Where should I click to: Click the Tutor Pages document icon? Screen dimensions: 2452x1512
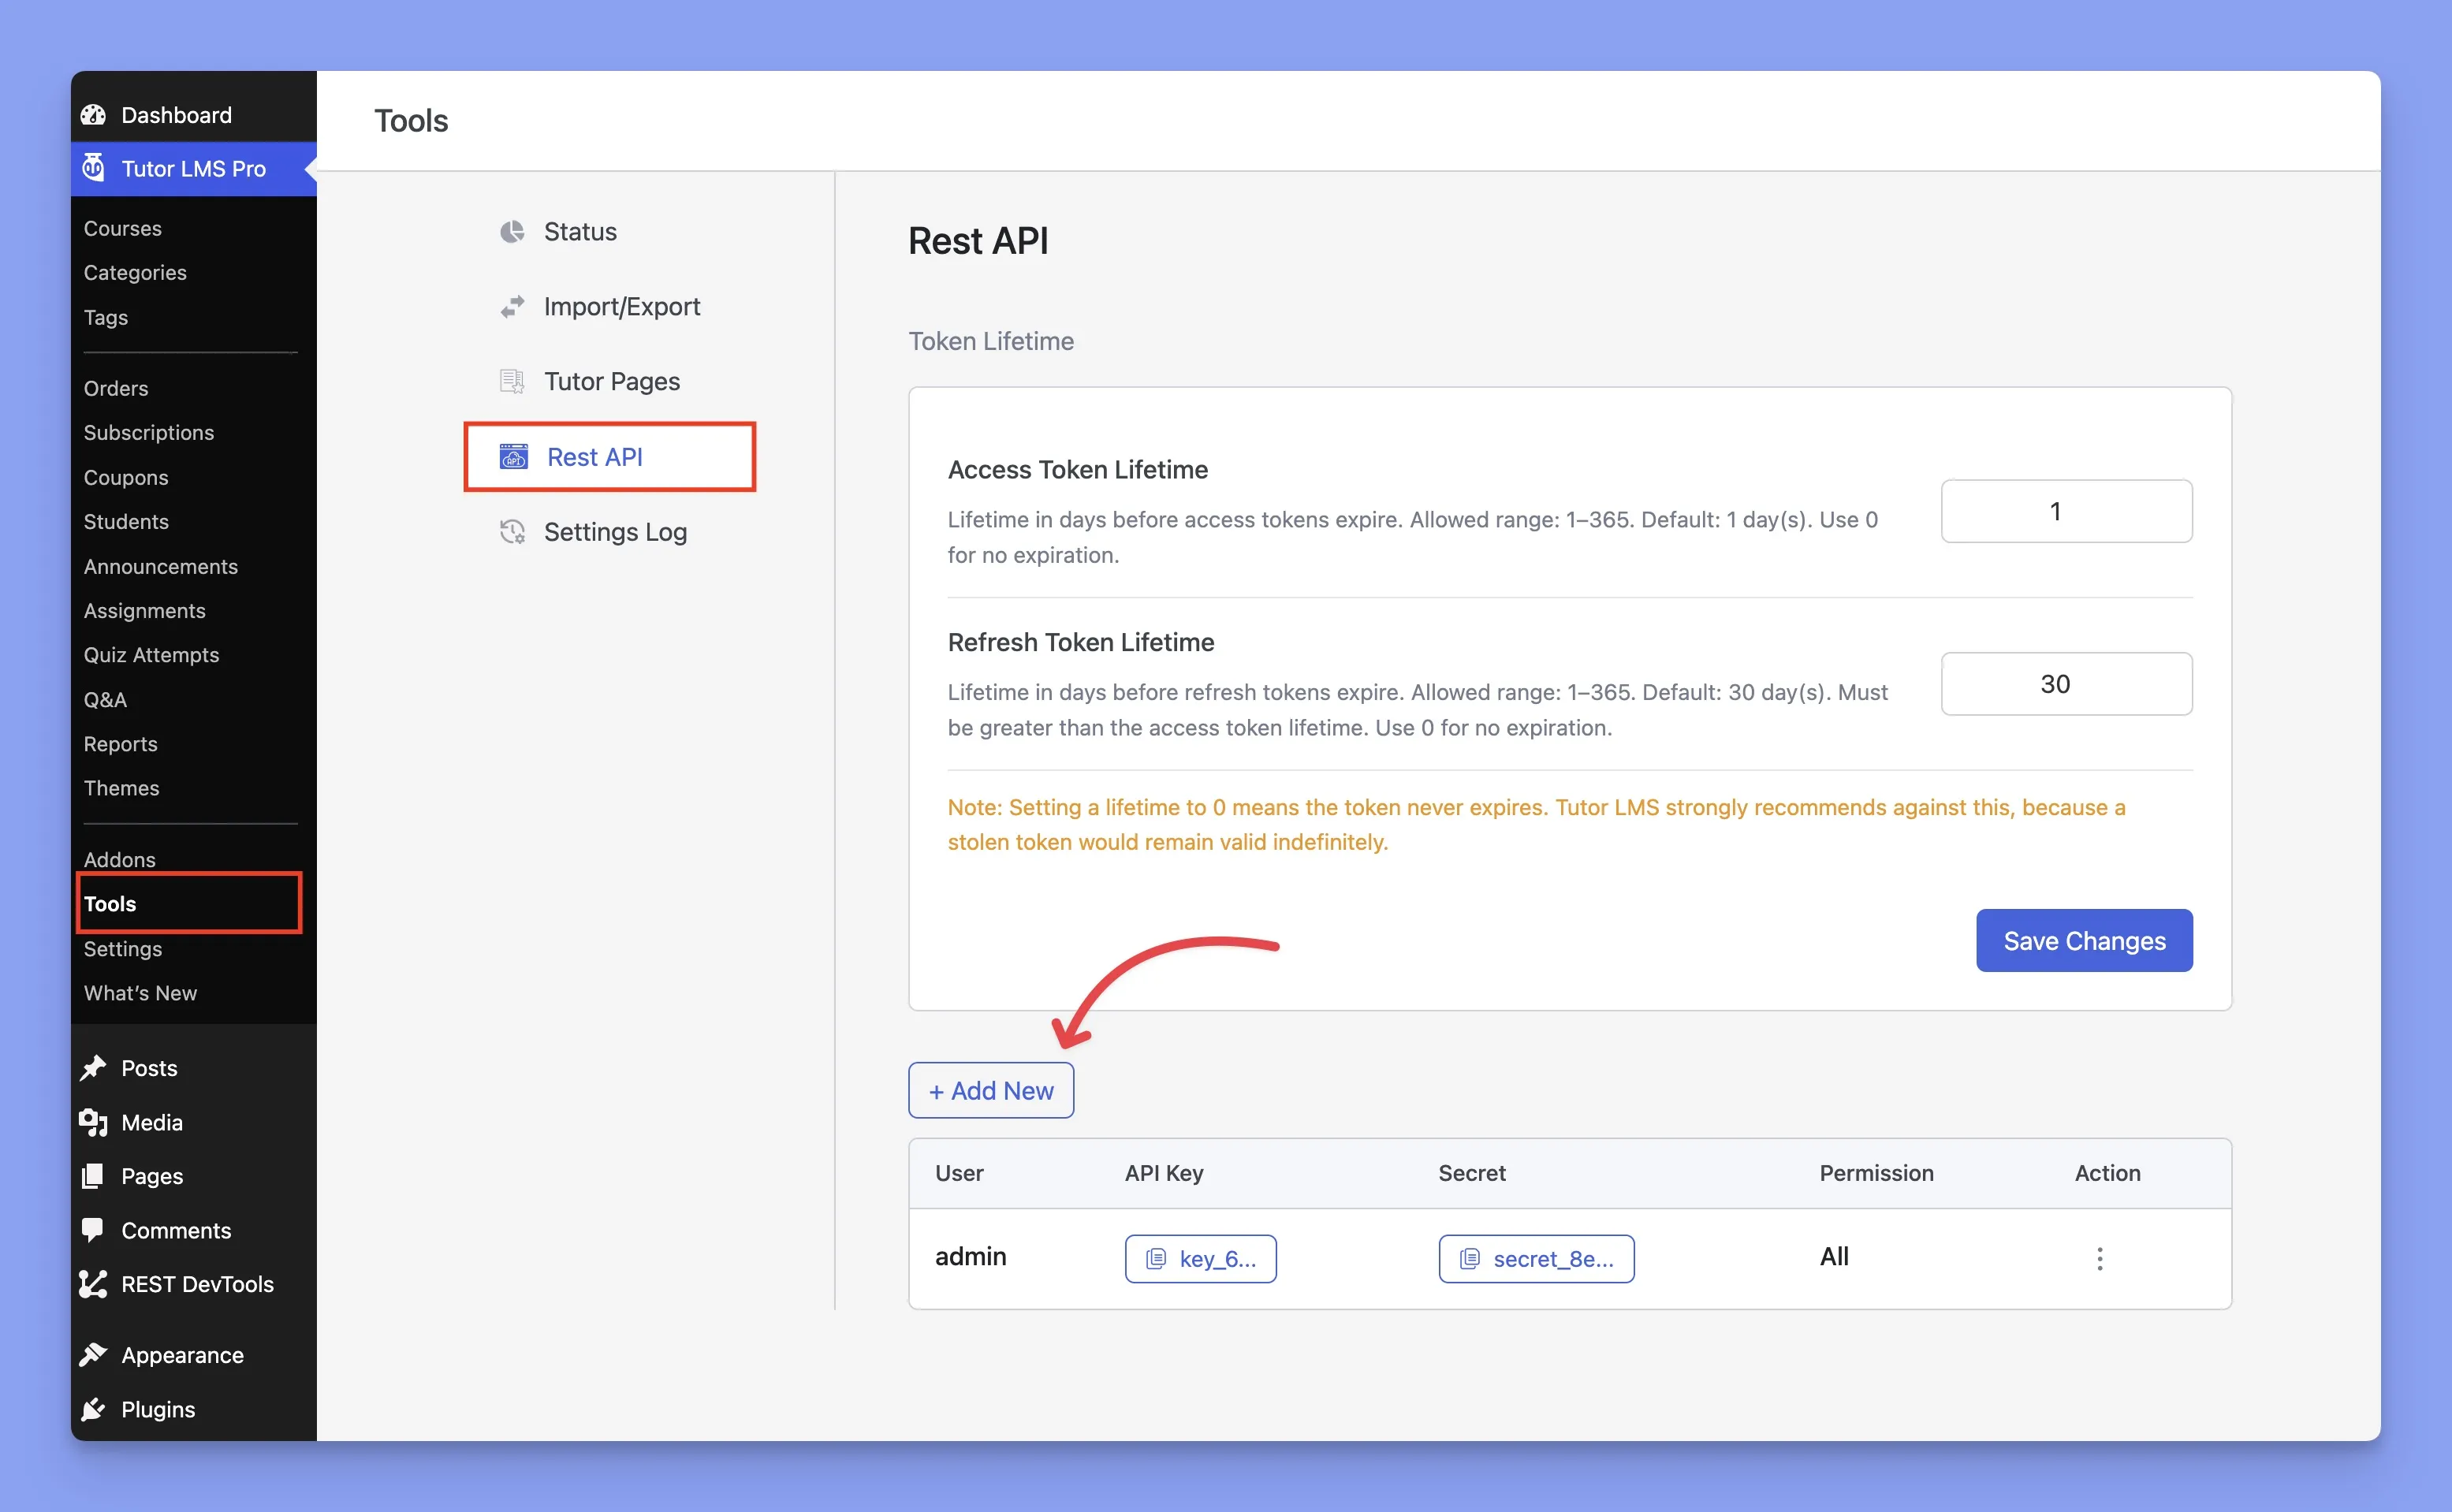point(512,381)
